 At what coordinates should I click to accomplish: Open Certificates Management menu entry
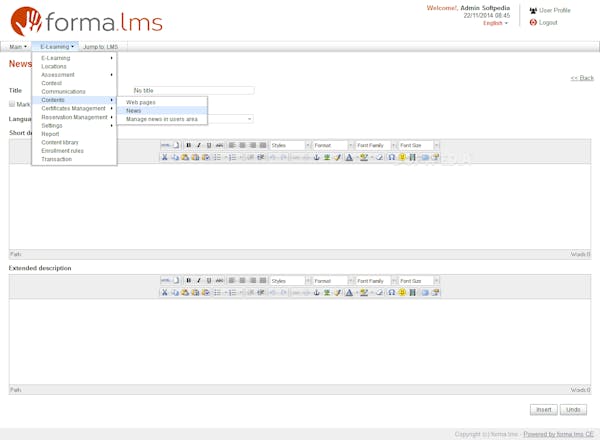74,108
